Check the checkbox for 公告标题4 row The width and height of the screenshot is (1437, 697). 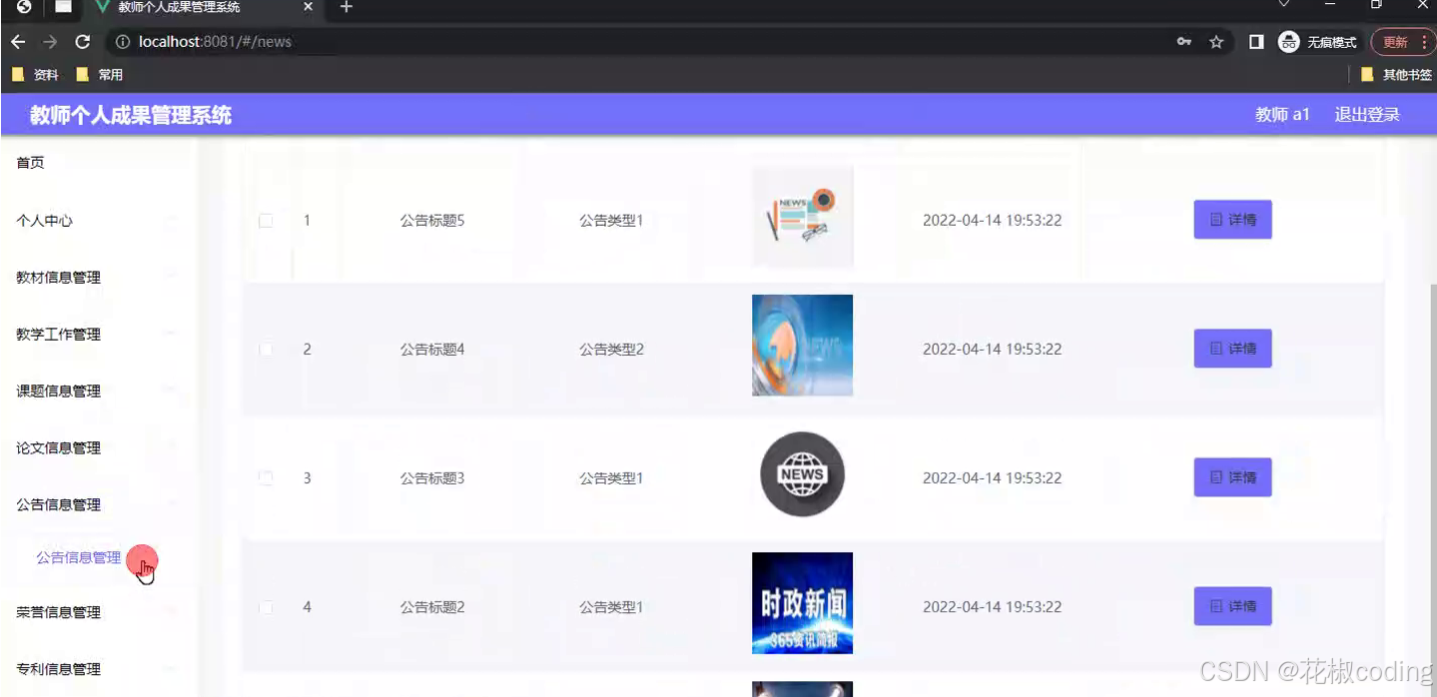[x=266, y=349]
